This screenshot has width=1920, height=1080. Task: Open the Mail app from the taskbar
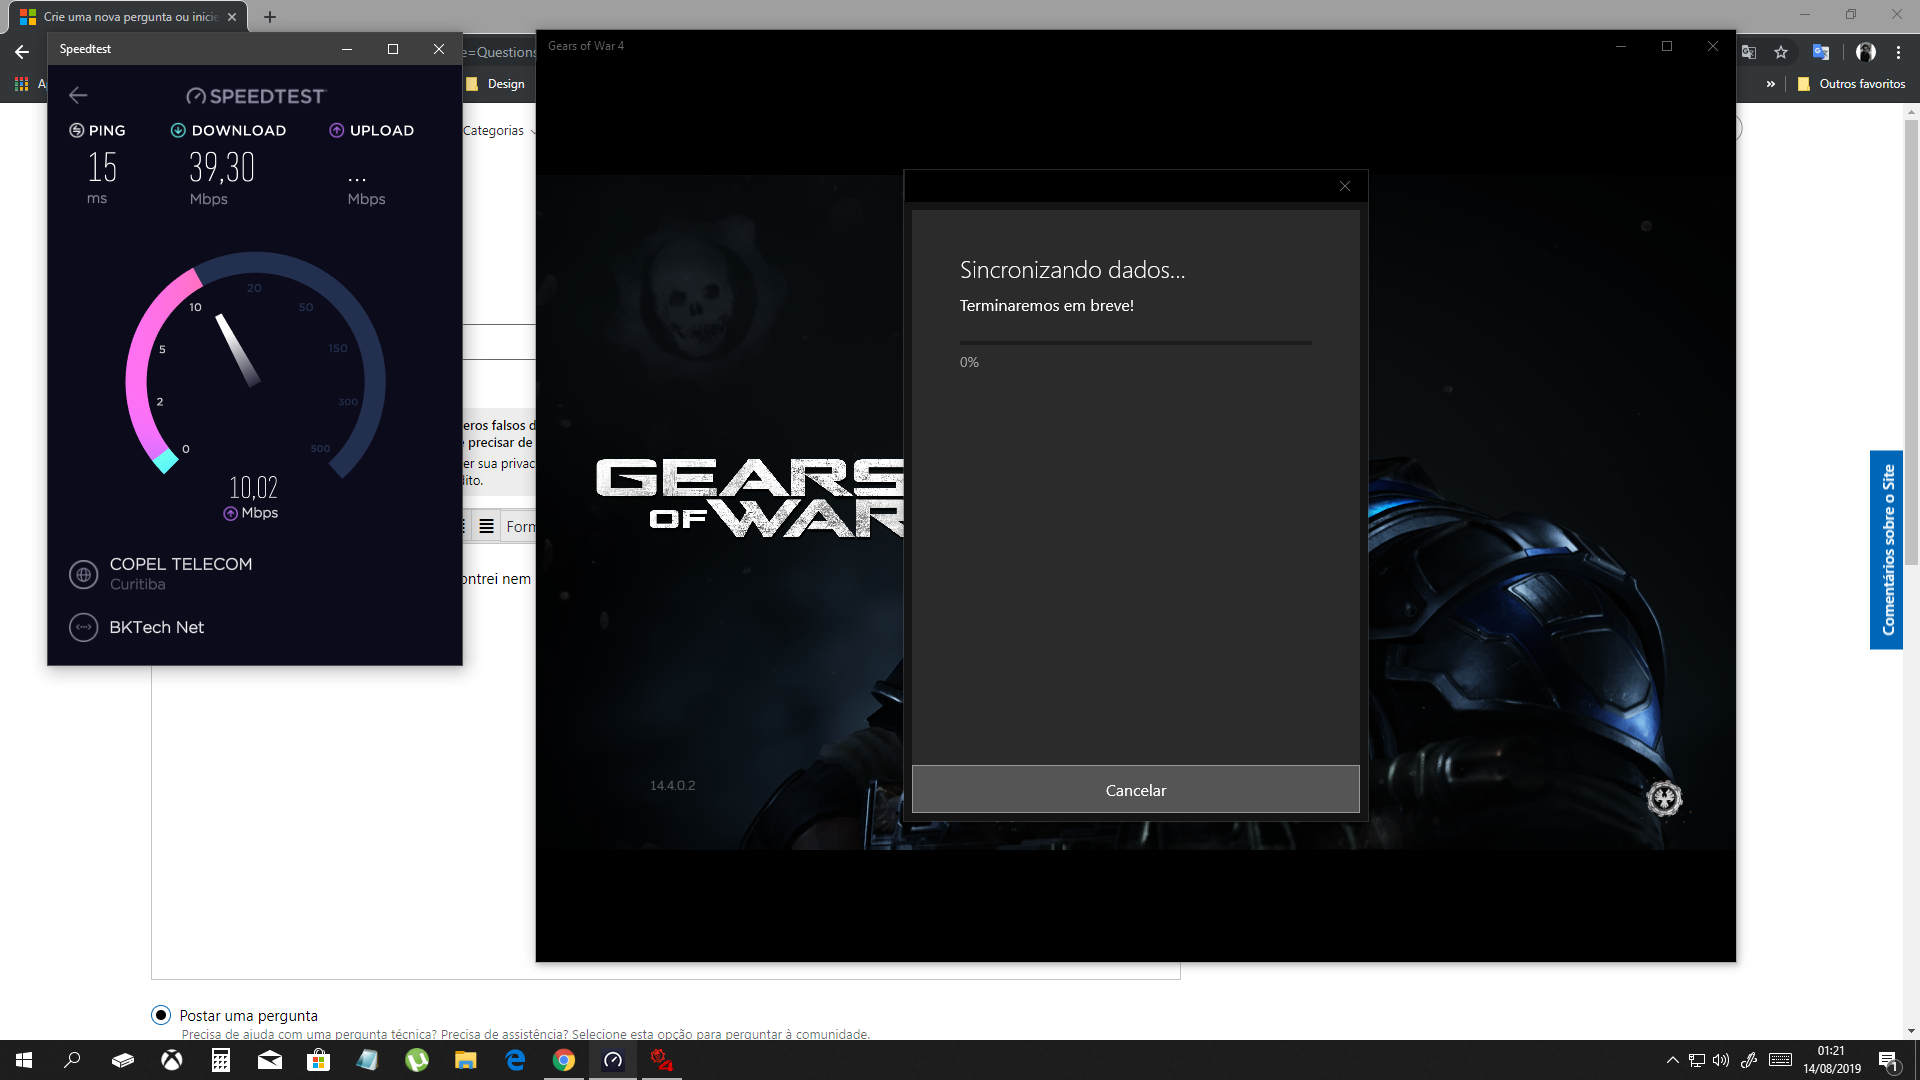270,1060
